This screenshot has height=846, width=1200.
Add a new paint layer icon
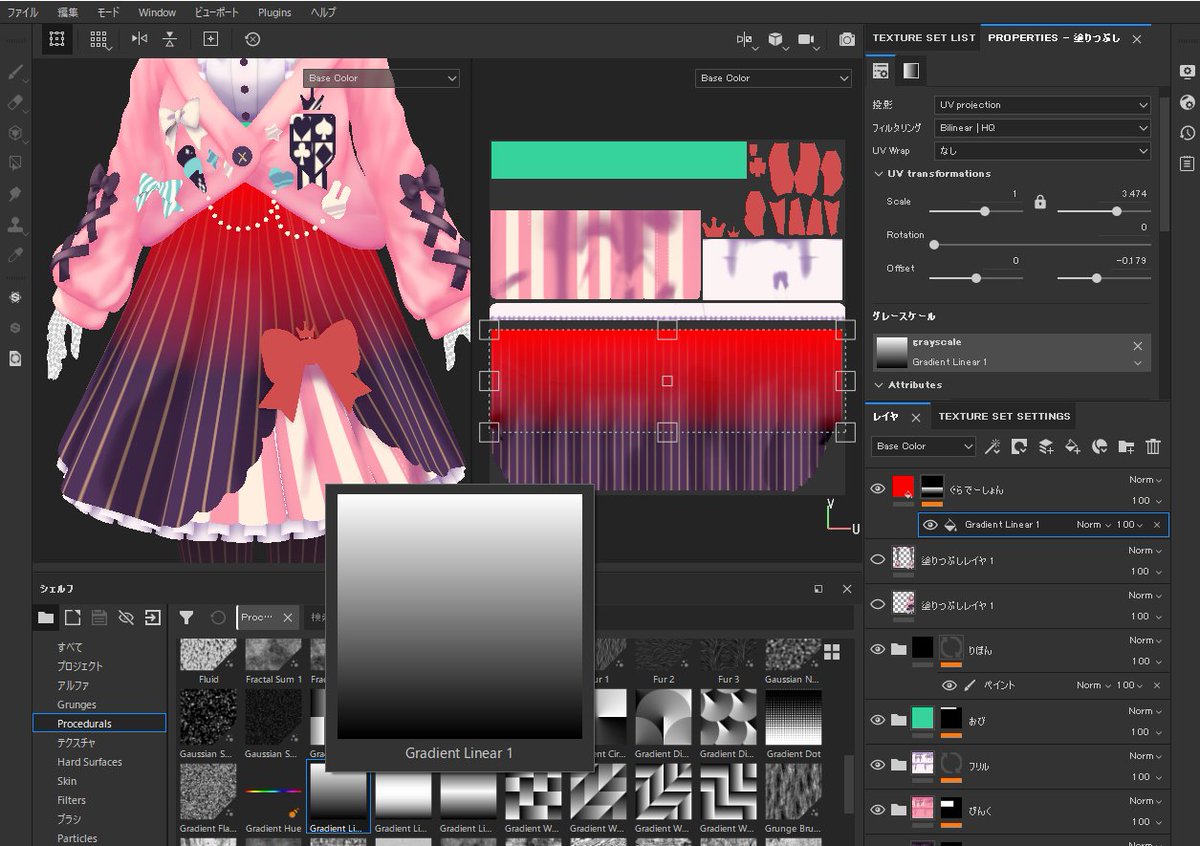point(1046,446)
